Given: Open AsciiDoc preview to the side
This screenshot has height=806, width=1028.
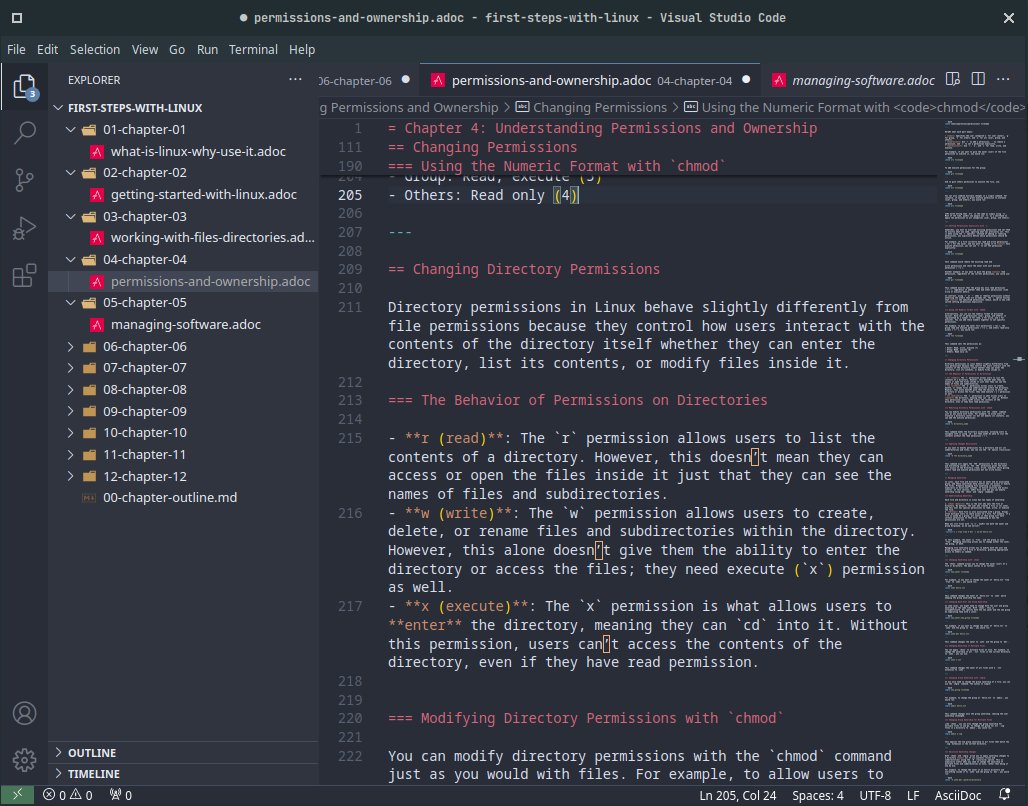Looking at the screenshot, I should [953, 79].
